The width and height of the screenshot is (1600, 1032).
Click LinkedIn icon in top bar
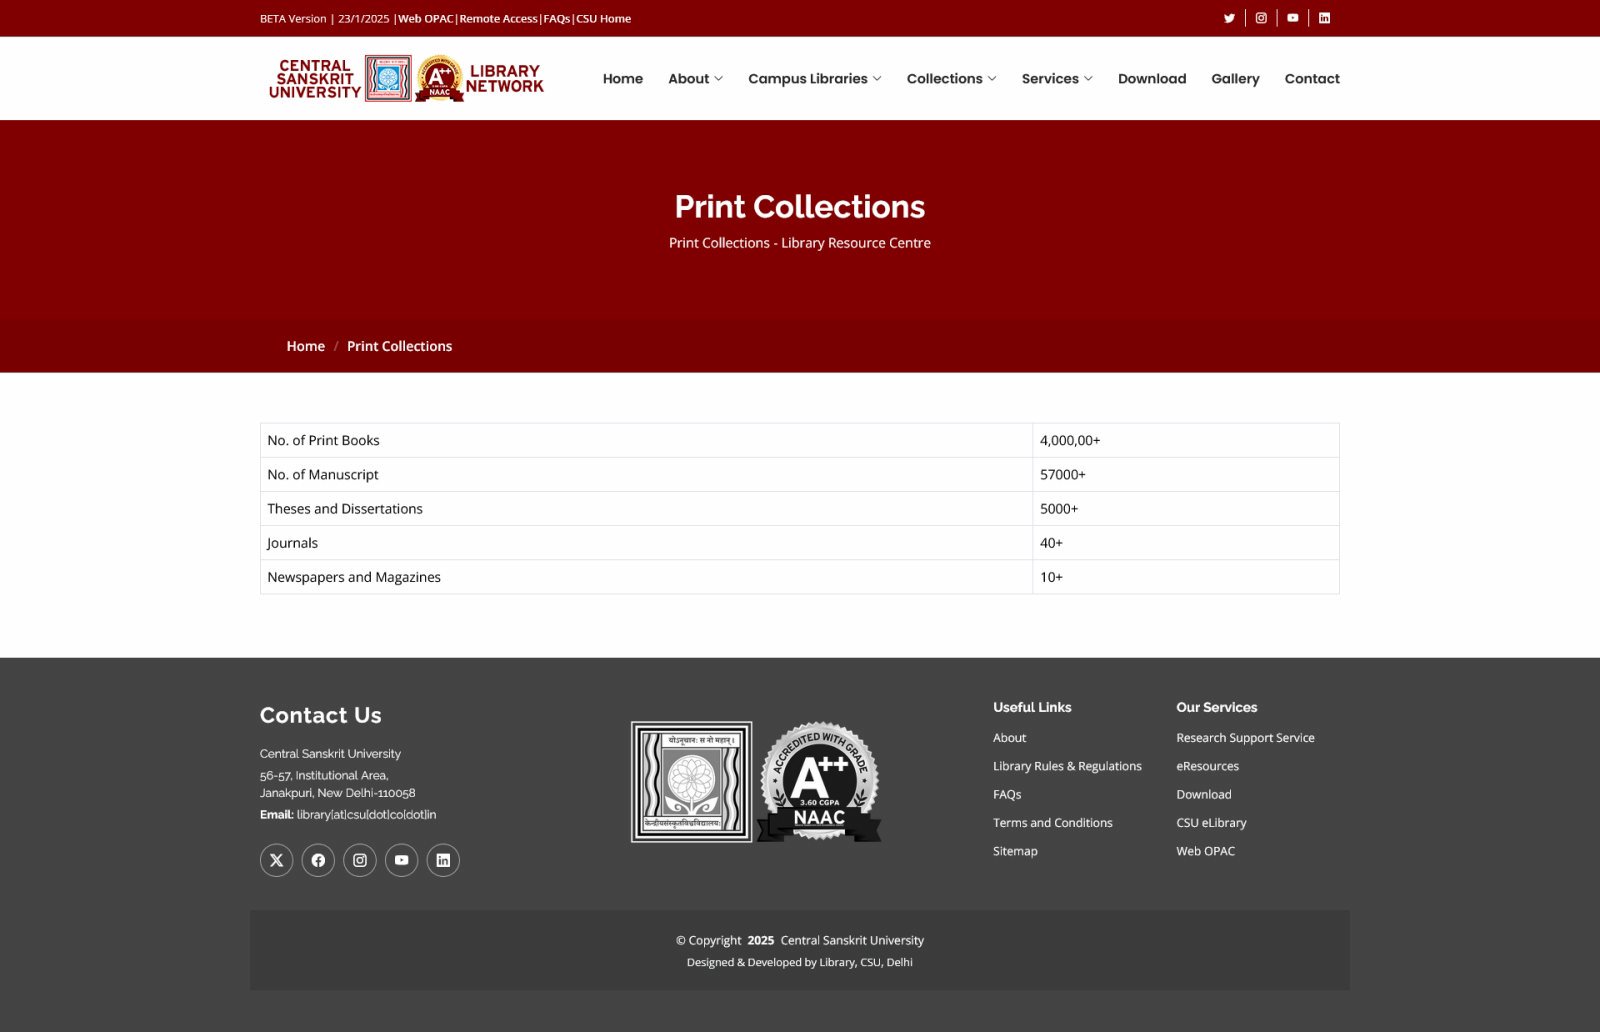tap(1324, 18)
